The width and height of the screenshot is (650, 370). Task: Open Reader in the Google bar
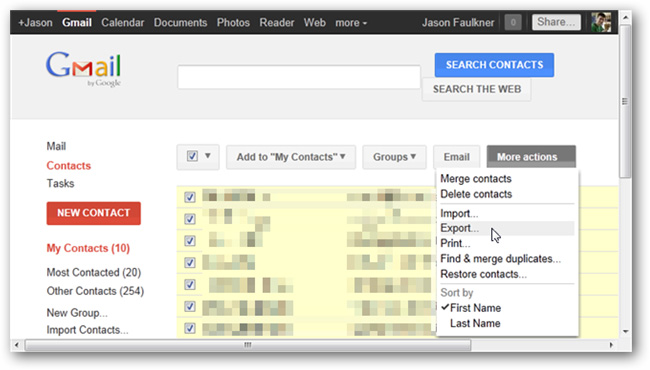276,22
